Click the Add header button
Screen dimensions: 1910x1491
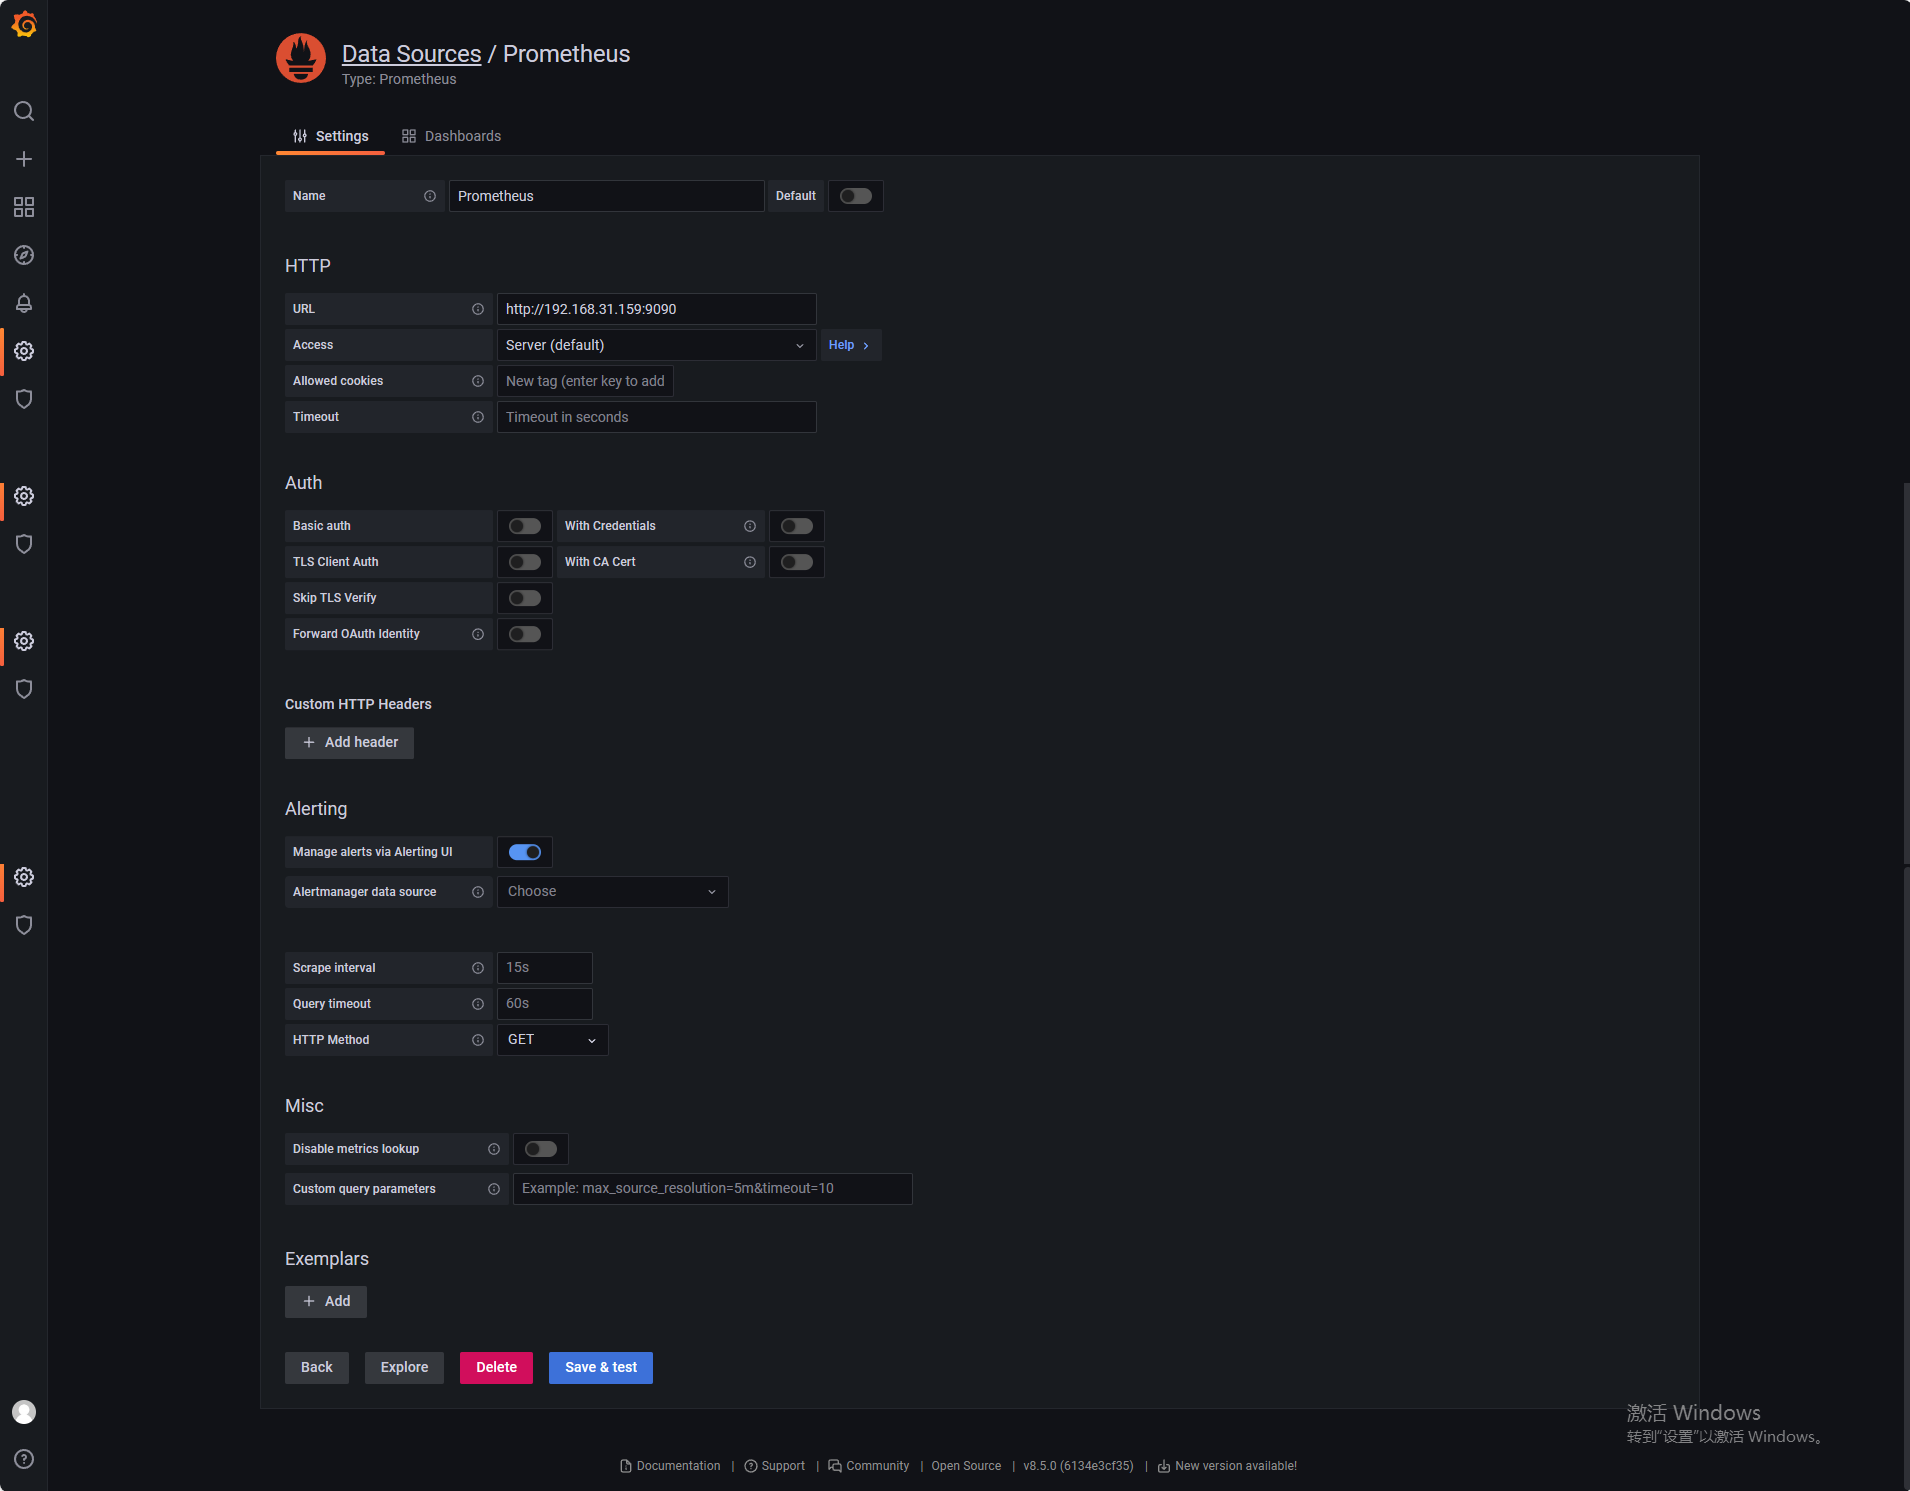click(349, 743)
